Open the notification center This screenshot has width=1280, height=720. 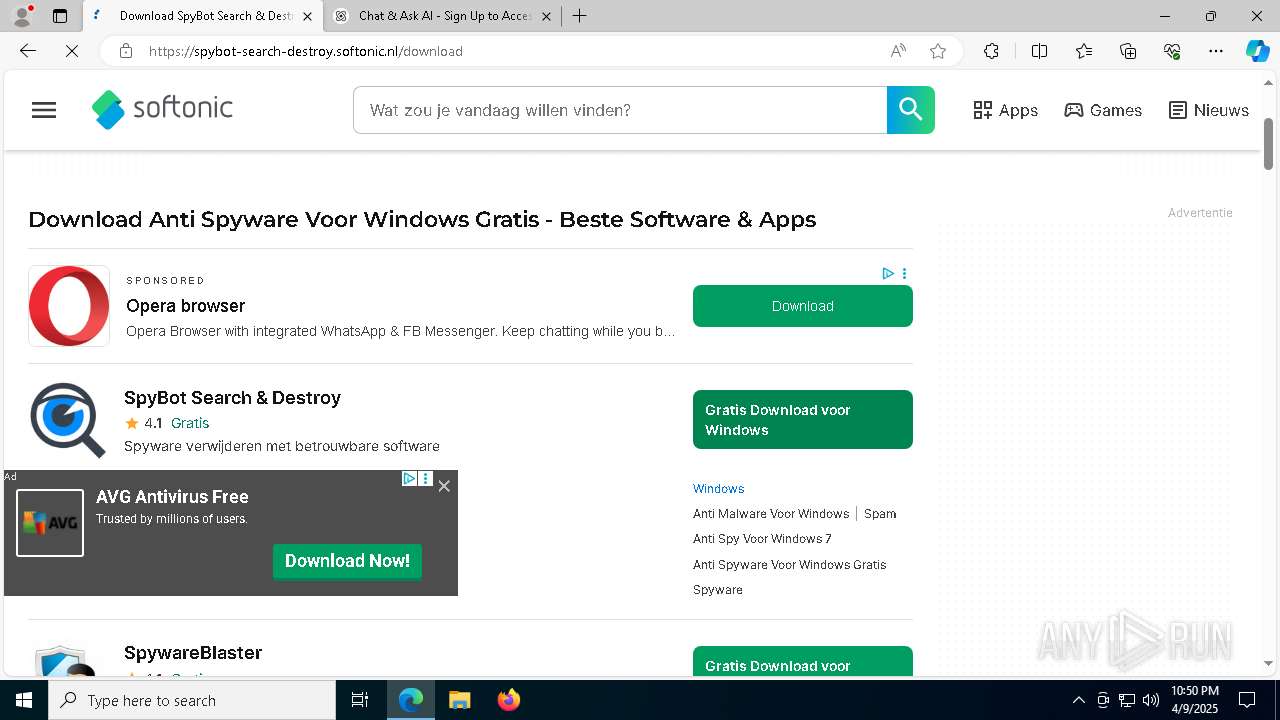point(1247,700)
